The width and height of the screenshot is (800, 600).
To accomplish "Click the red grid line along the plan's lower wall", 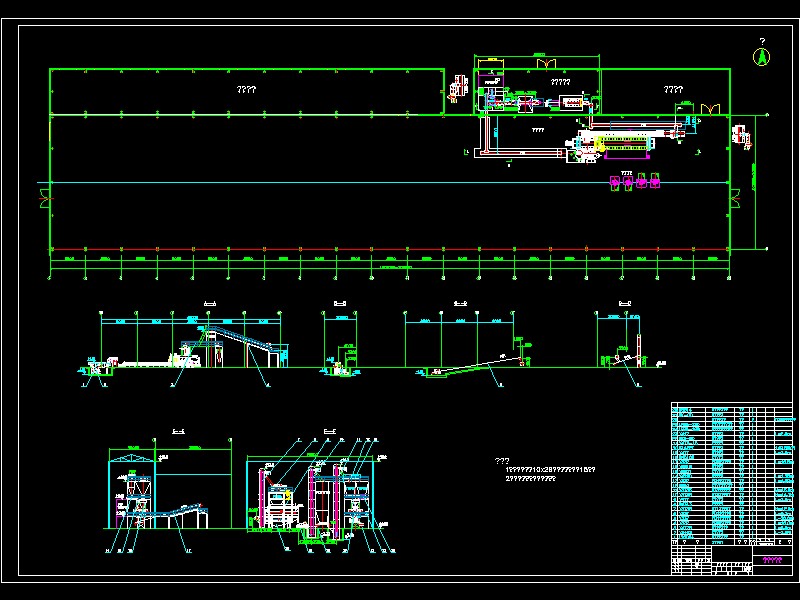I will pyautogui.click(x=390, y=249).
